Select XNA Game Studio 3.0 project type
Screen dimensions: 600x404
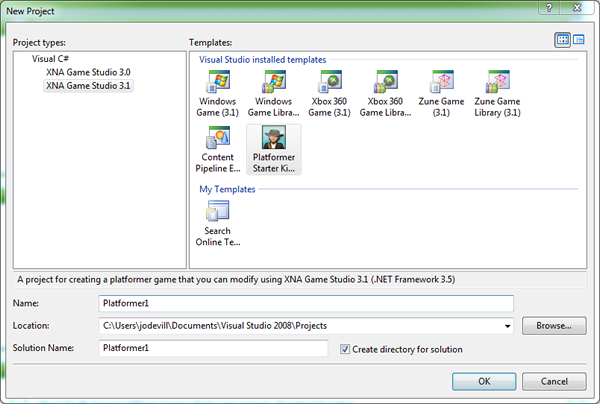pos(88,72)
